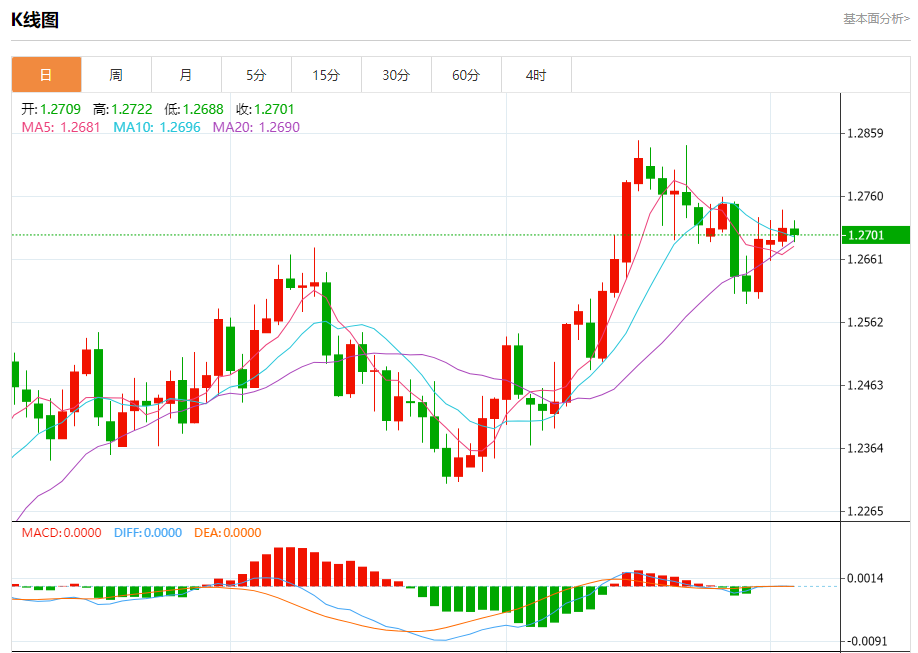The height and width of the screenshot is (653, 918).
Task: Click the MACD:0.0000 indicator label
Action: (x=61, y=532)
